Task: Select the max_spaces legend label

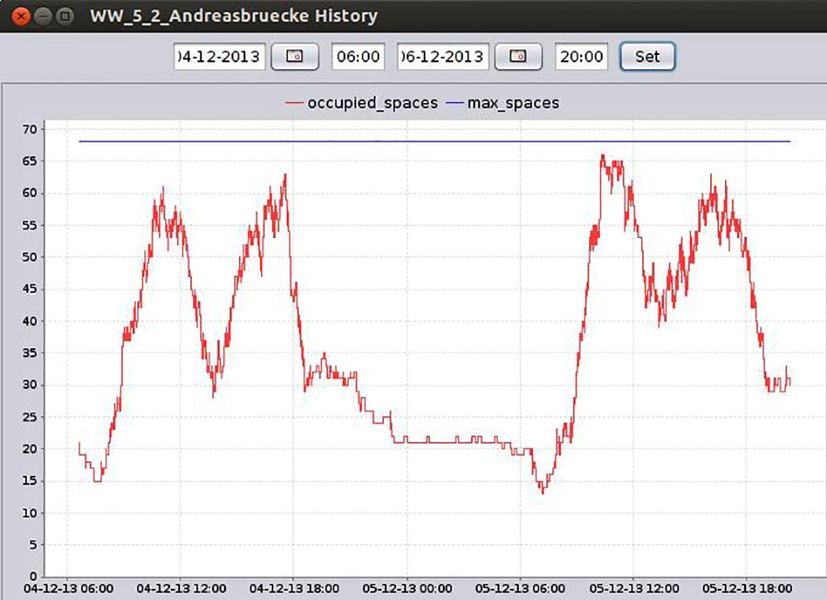Action: point(514,103)
